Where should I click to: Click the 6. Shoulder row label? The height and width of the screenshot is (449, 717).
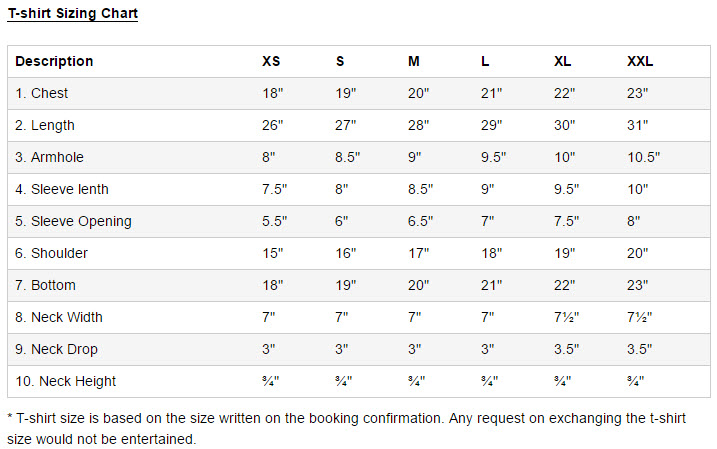[51, 253]
